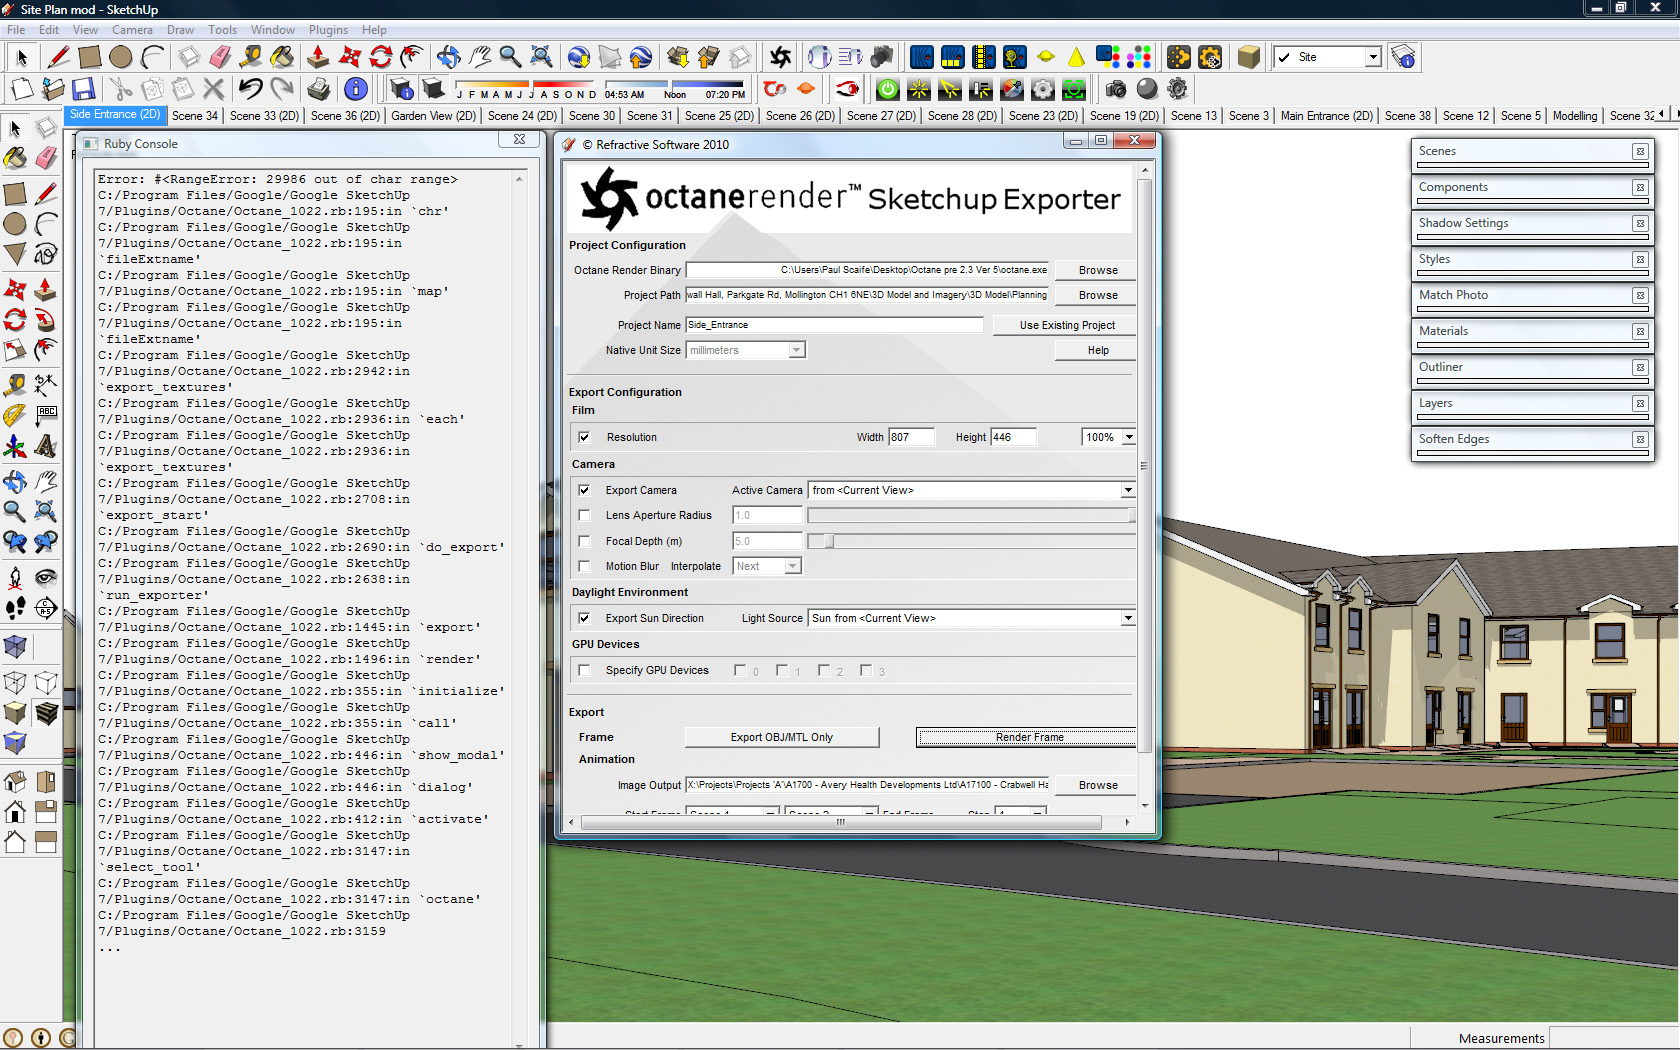Image resolution: width=1680 pixels, height=1050 pixels.
Task: Click the Focal Depth slider handle
Action: click(829, 541)
